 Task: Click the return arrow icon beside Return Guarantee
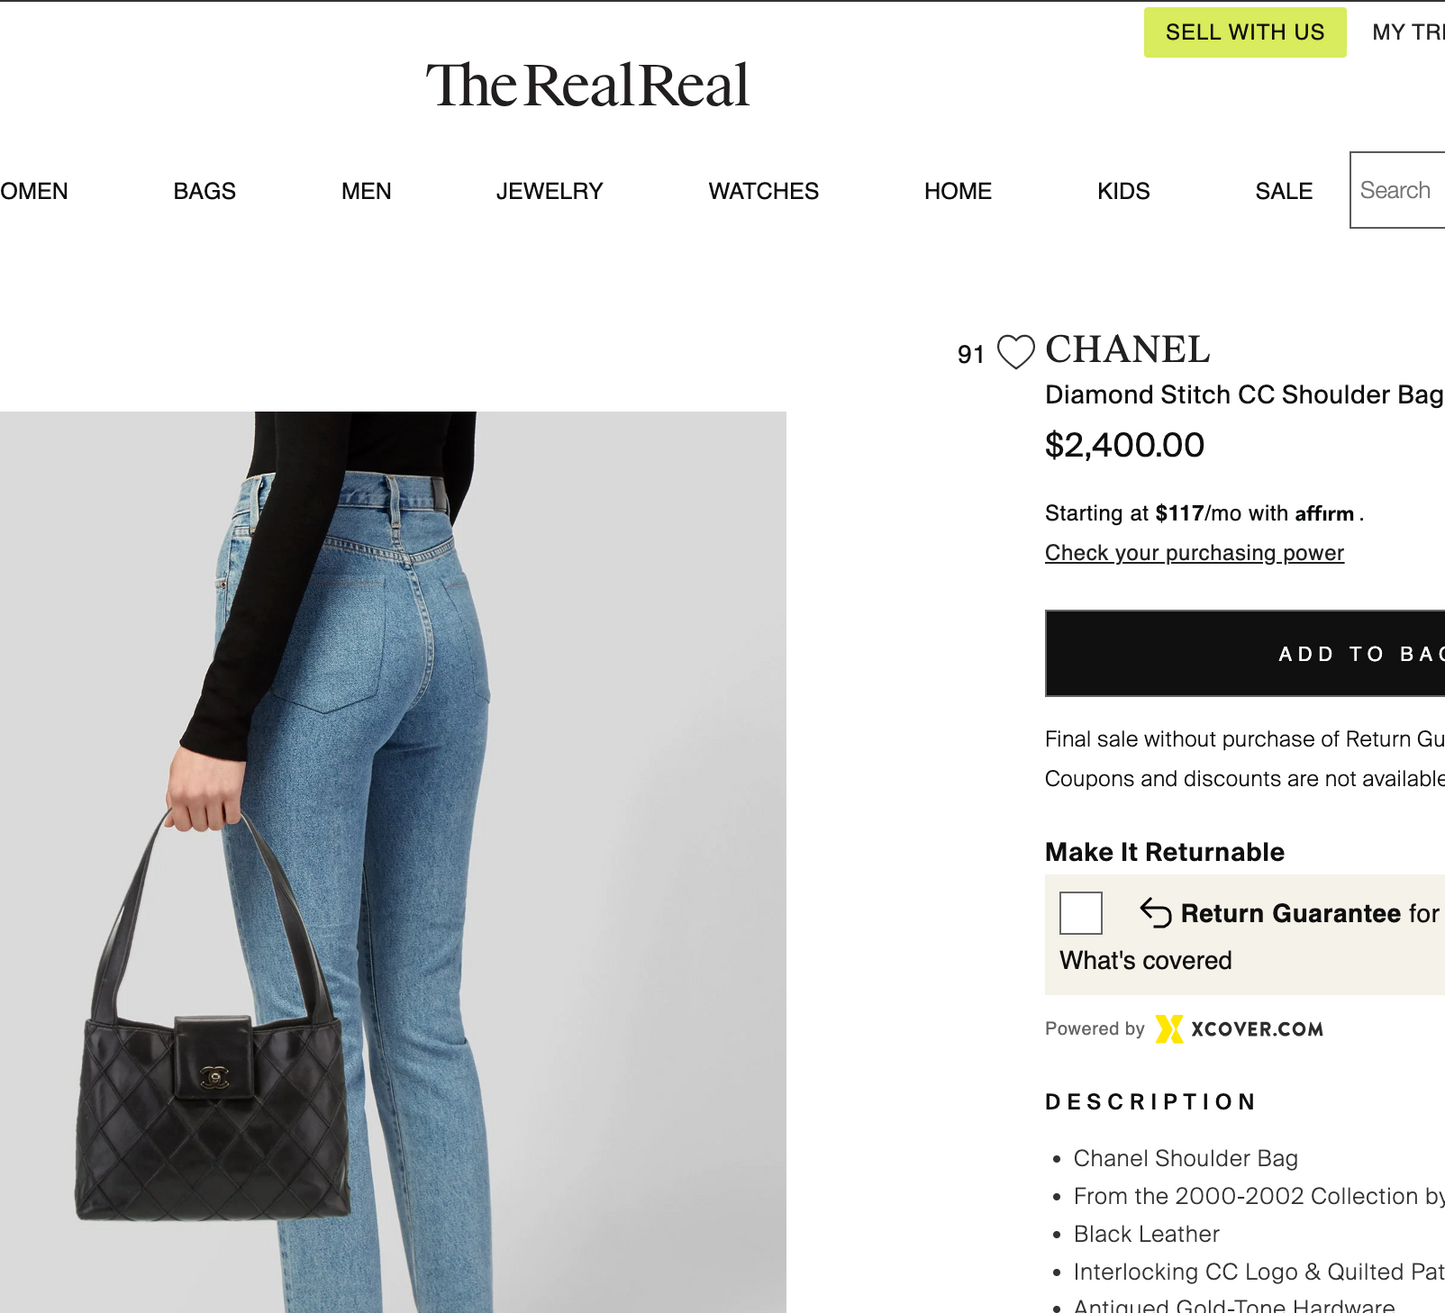[1155, 912]
